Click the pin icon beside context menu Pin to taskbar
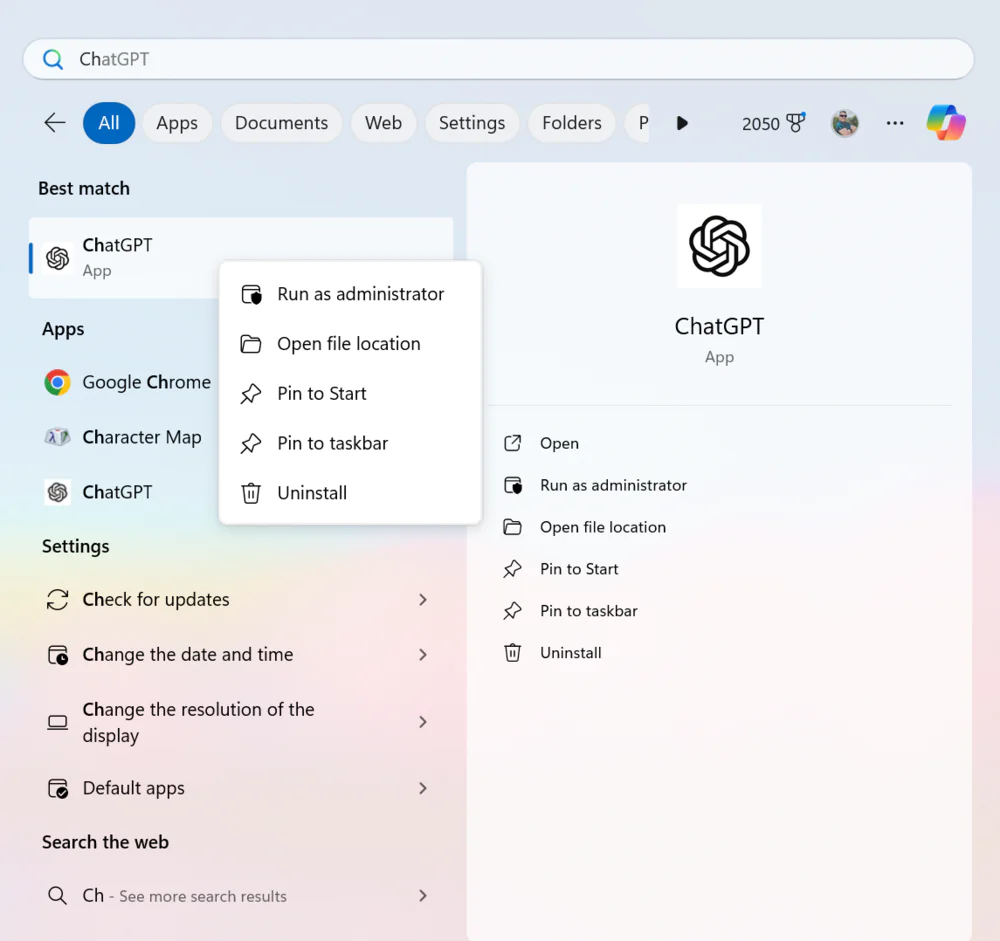Image resolution: width=1000 pixels, height=941 pixels. point(251,443)
